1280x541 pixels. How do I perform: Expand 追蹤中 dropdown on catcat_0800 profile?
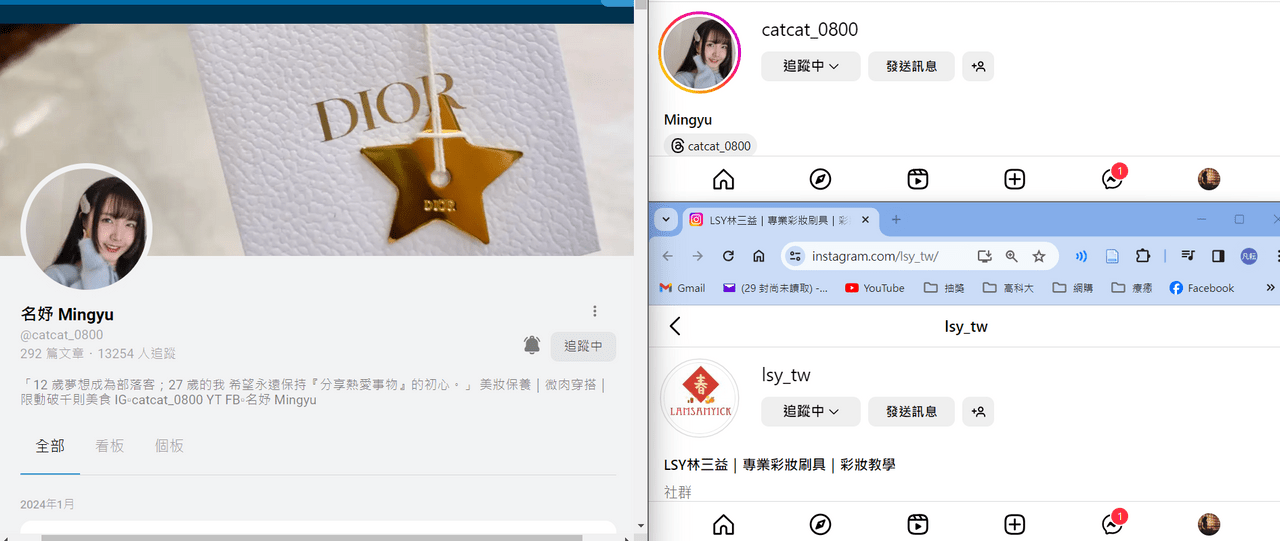pos(811,66)
